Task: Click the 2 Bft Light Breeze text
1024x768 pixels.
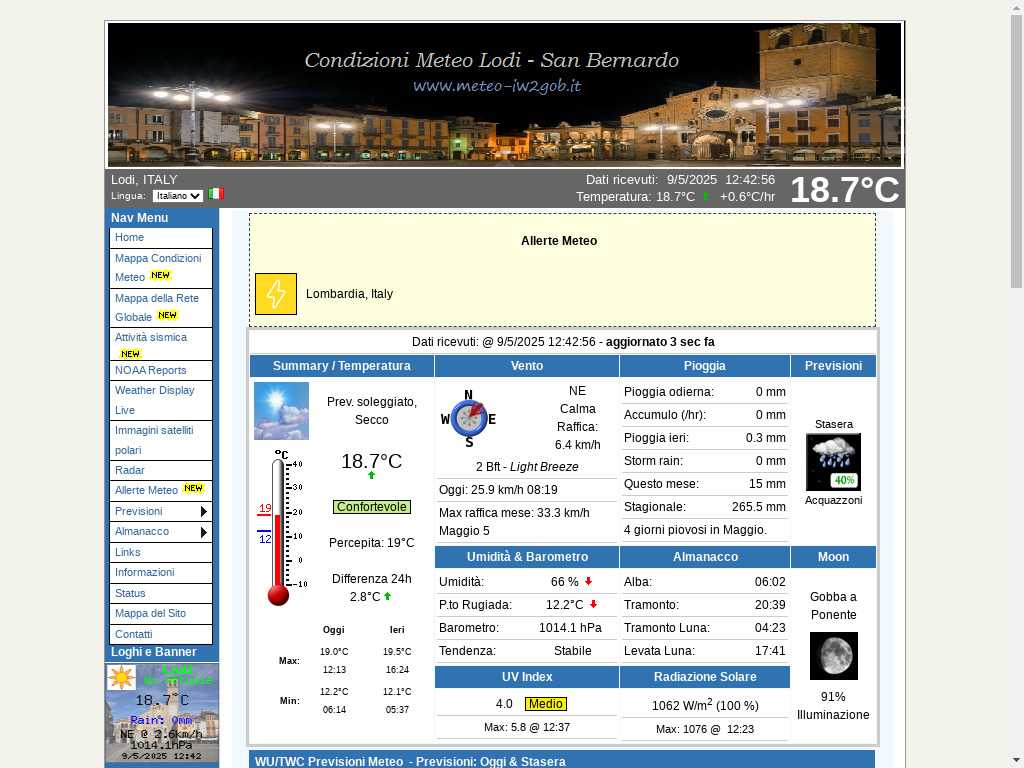Action: [x=527, y=467]
